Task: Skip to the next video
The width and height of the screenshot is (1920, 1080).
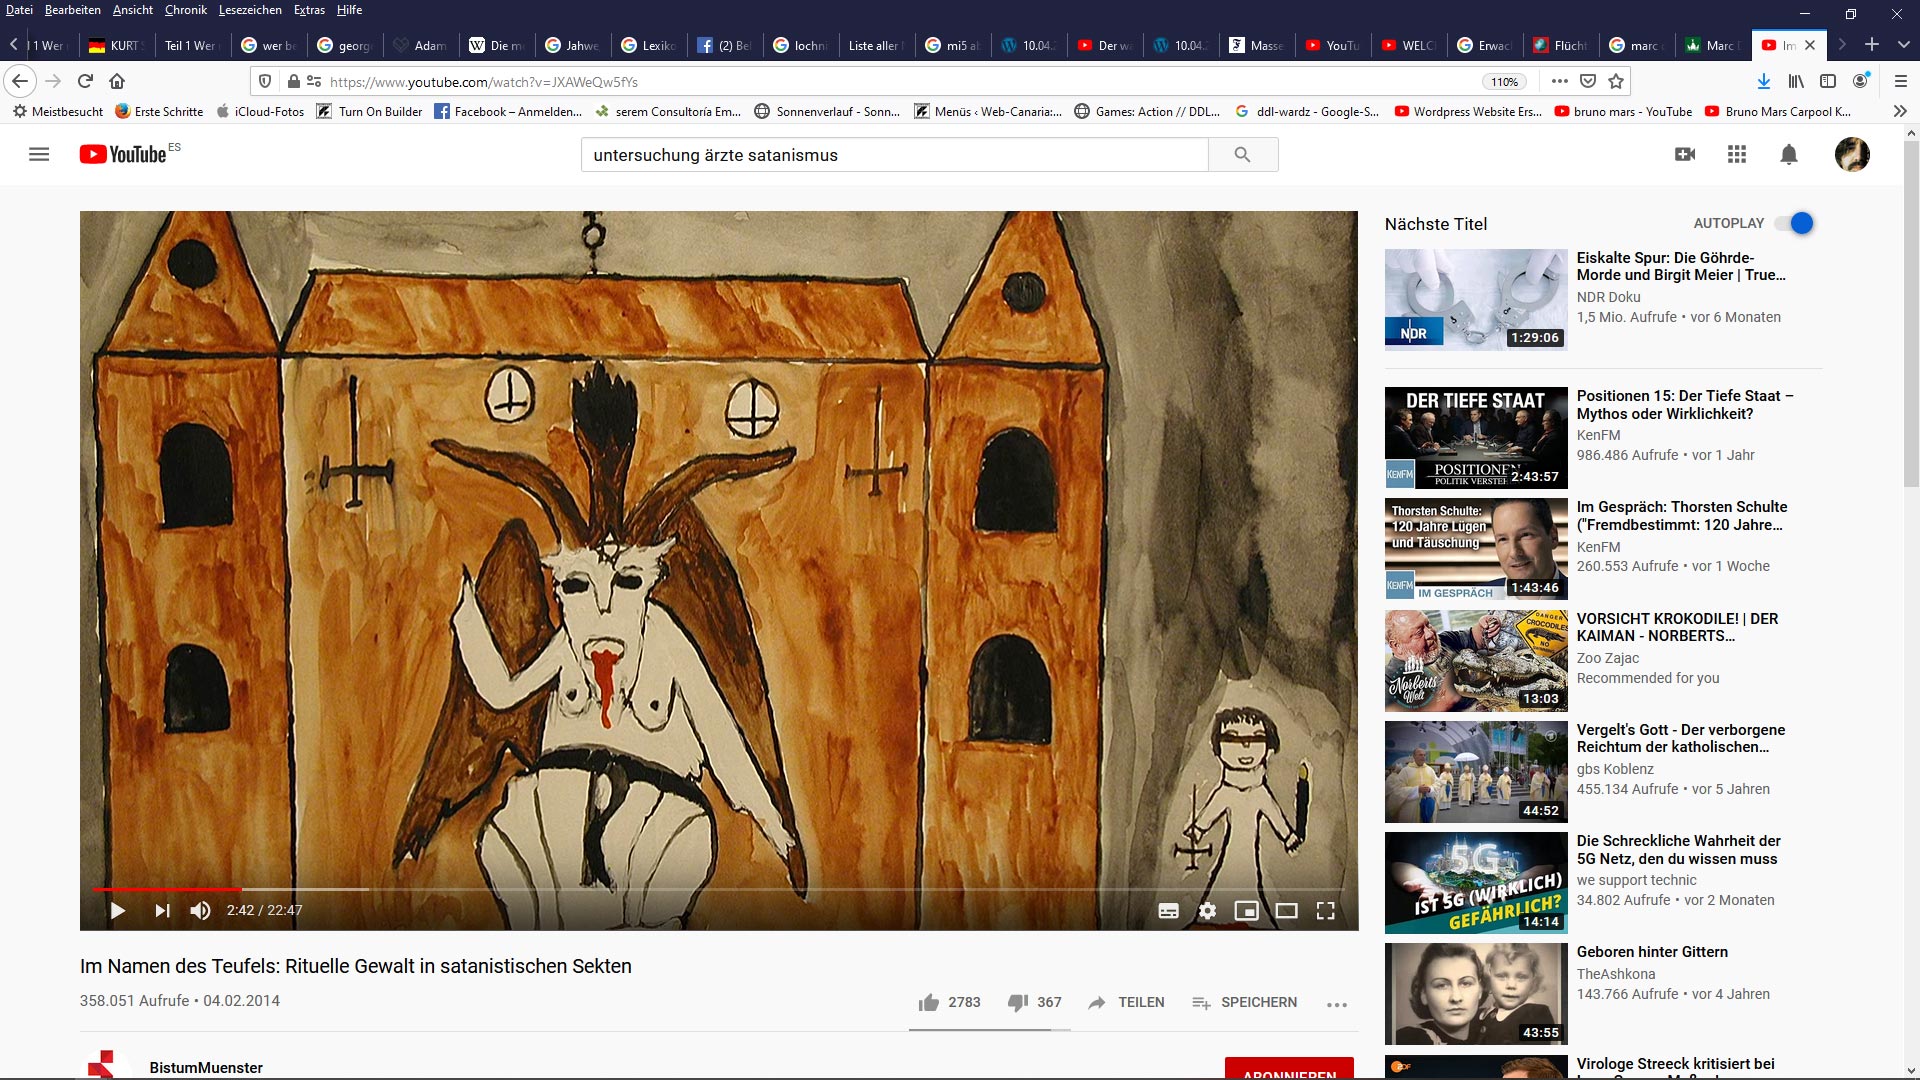Action: click(x=162, y=910)
